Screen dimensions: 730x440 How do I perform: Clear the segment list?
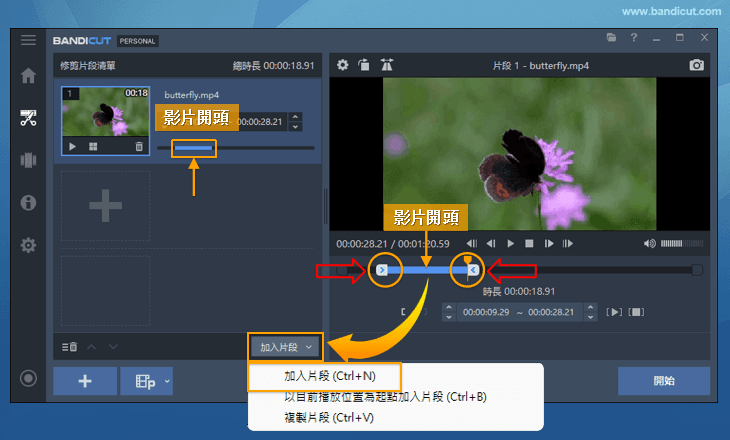[x=70, y=347]
